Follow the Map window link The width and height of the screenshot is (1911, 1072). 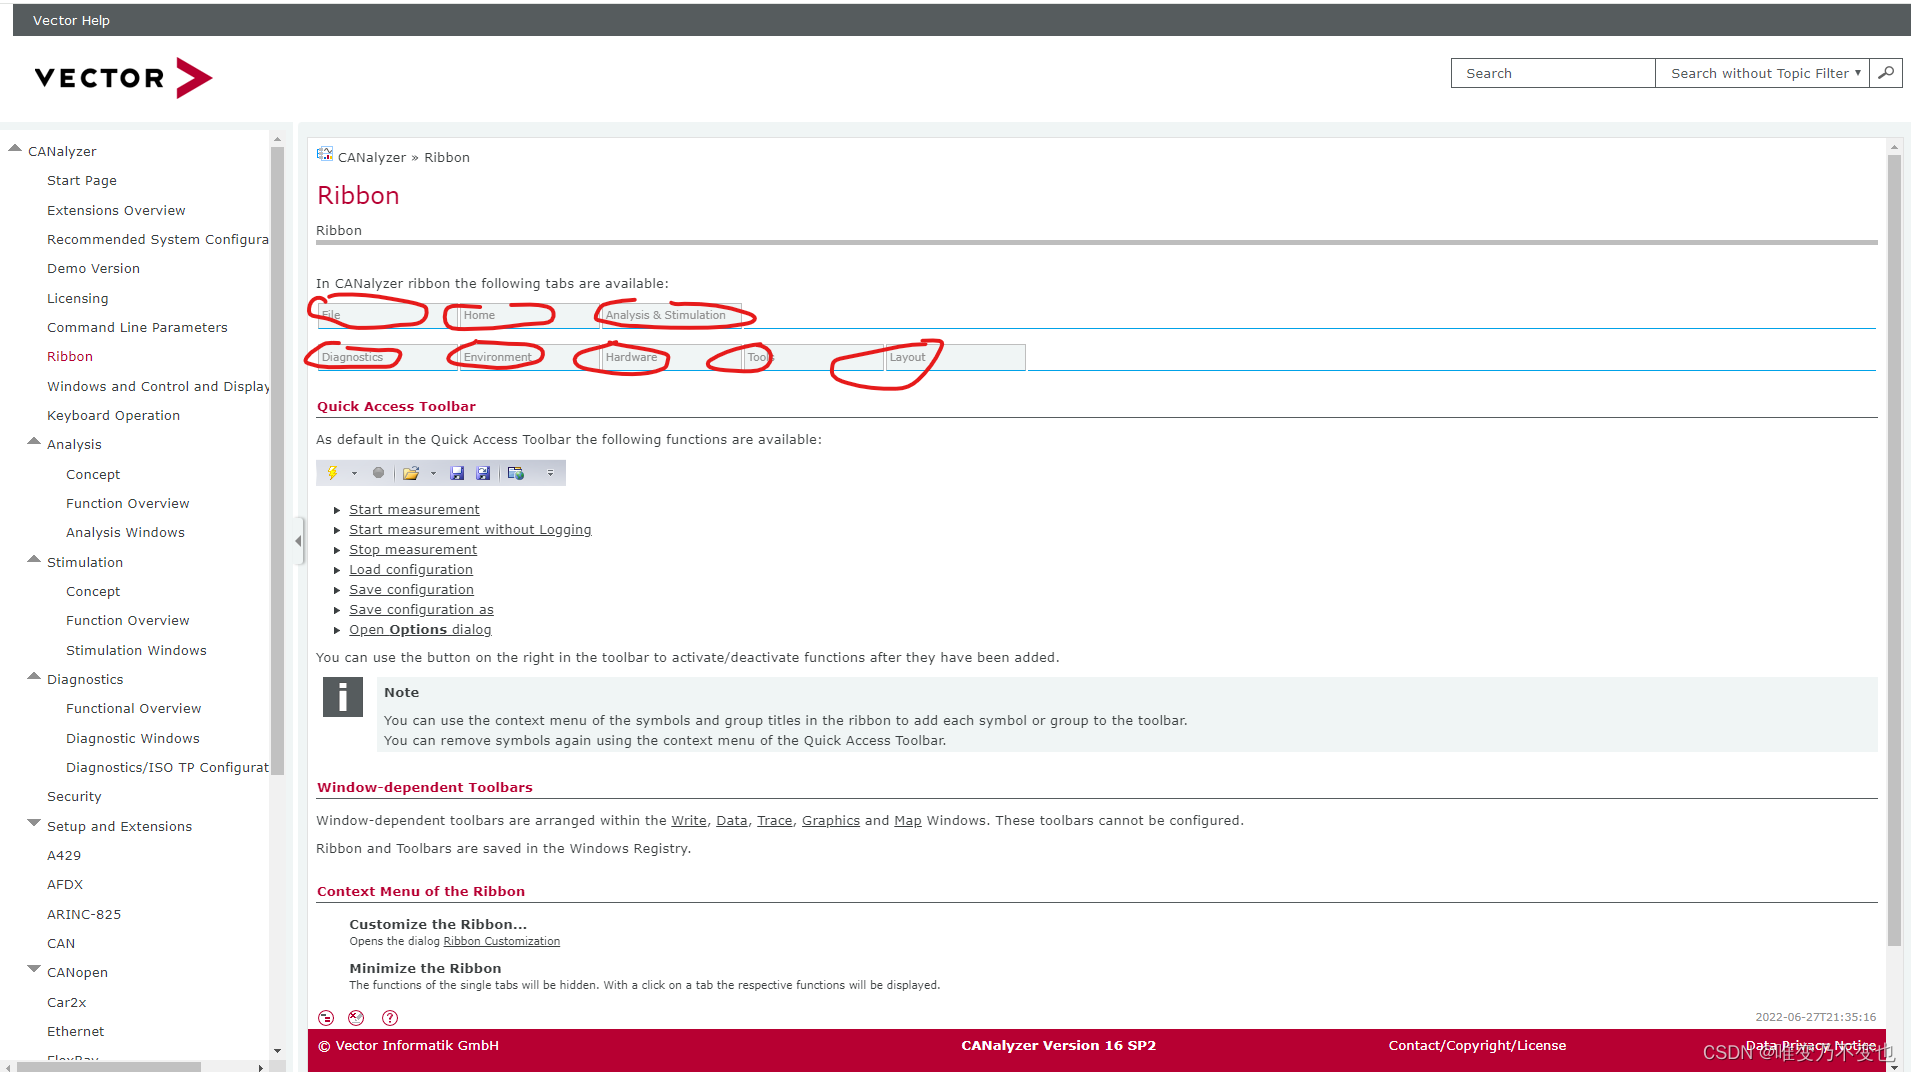908,821
